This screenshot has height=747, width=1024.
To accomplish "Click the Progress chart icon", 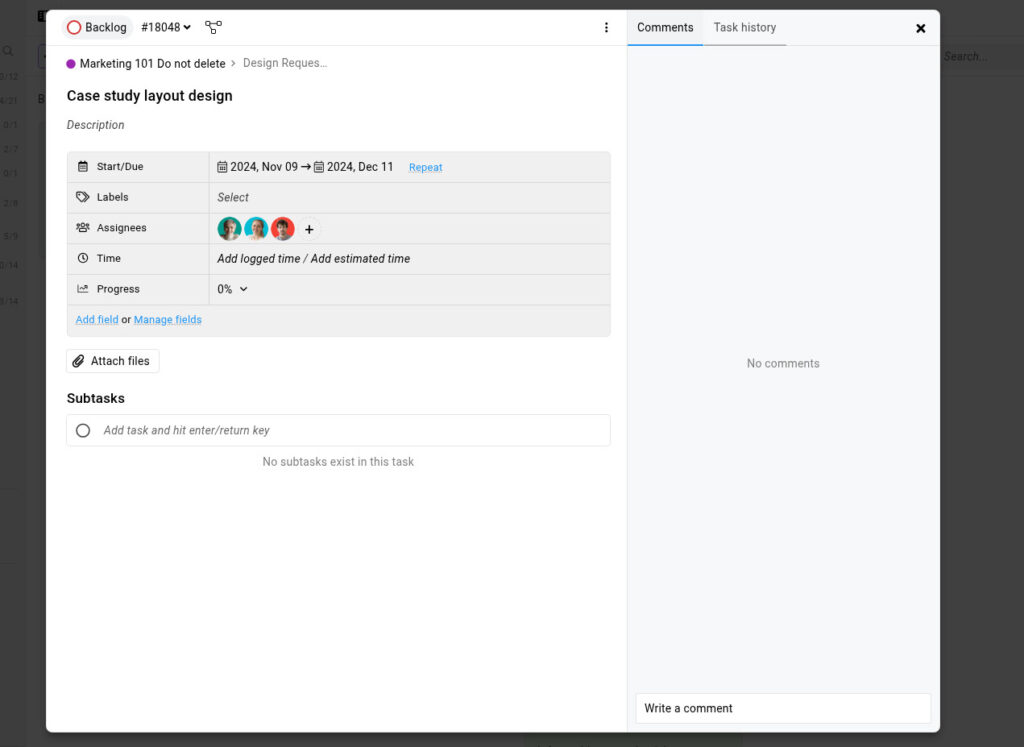I will 82,288.
